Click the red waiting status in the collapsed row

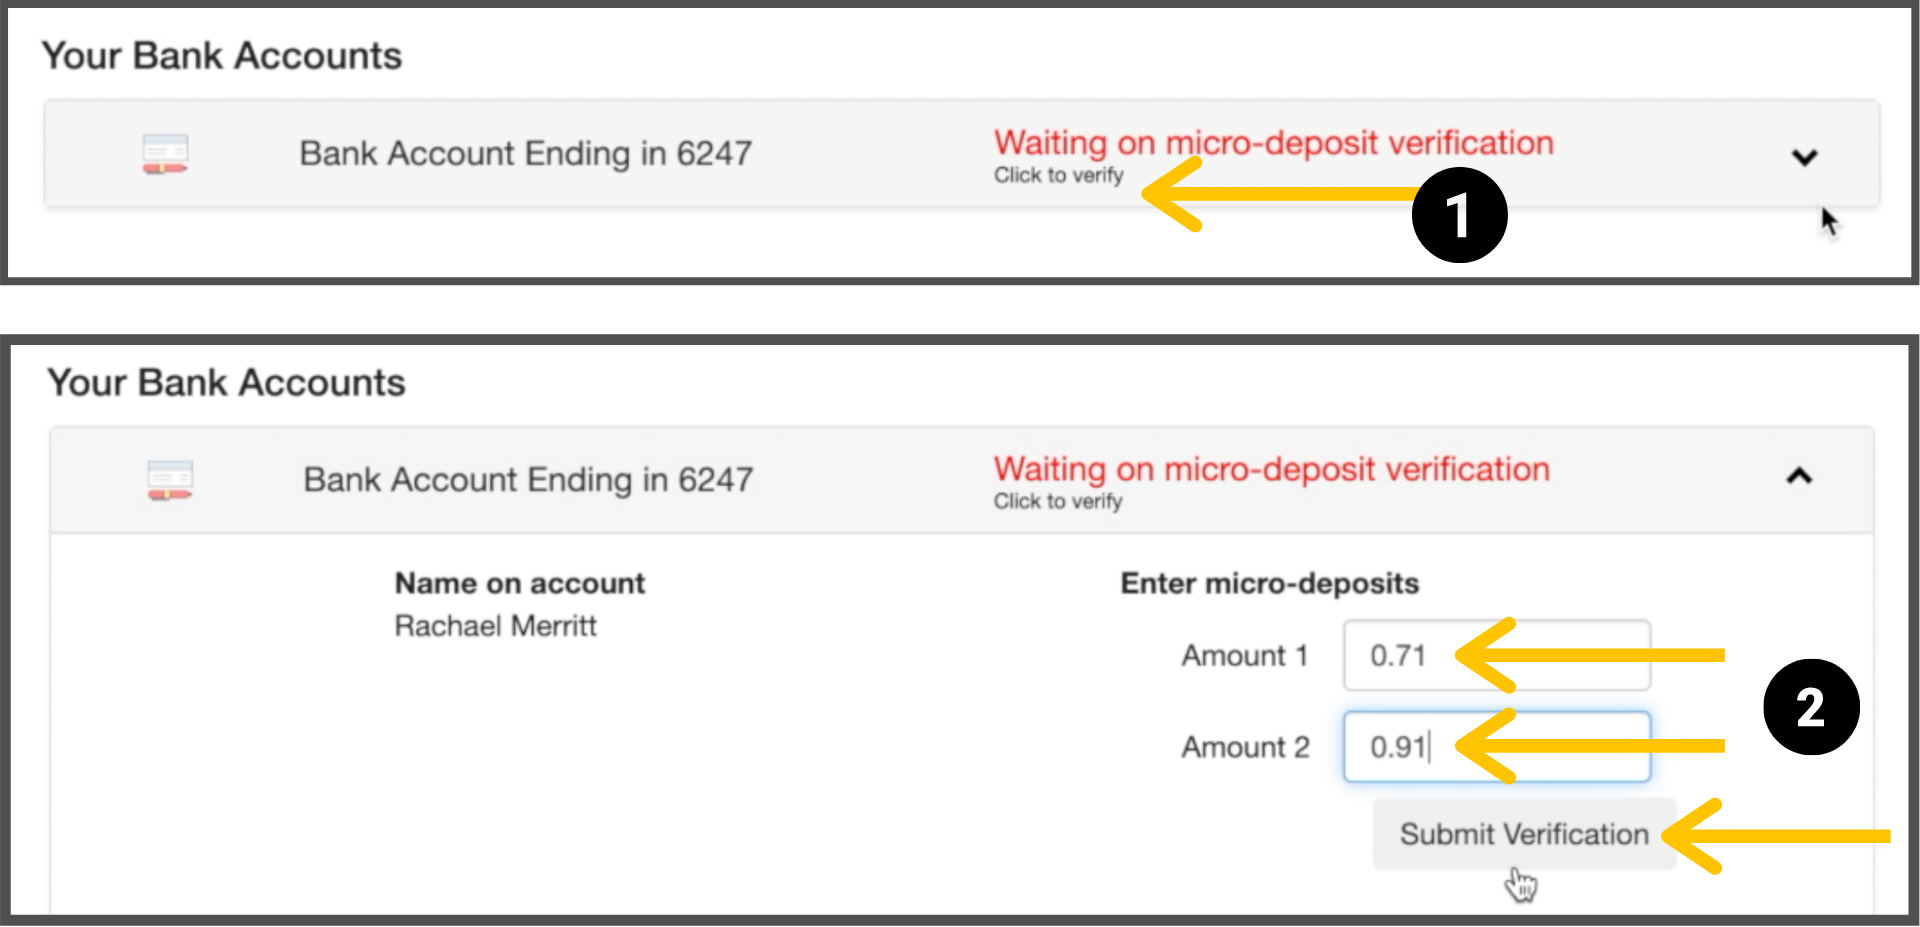[1273, 143]
